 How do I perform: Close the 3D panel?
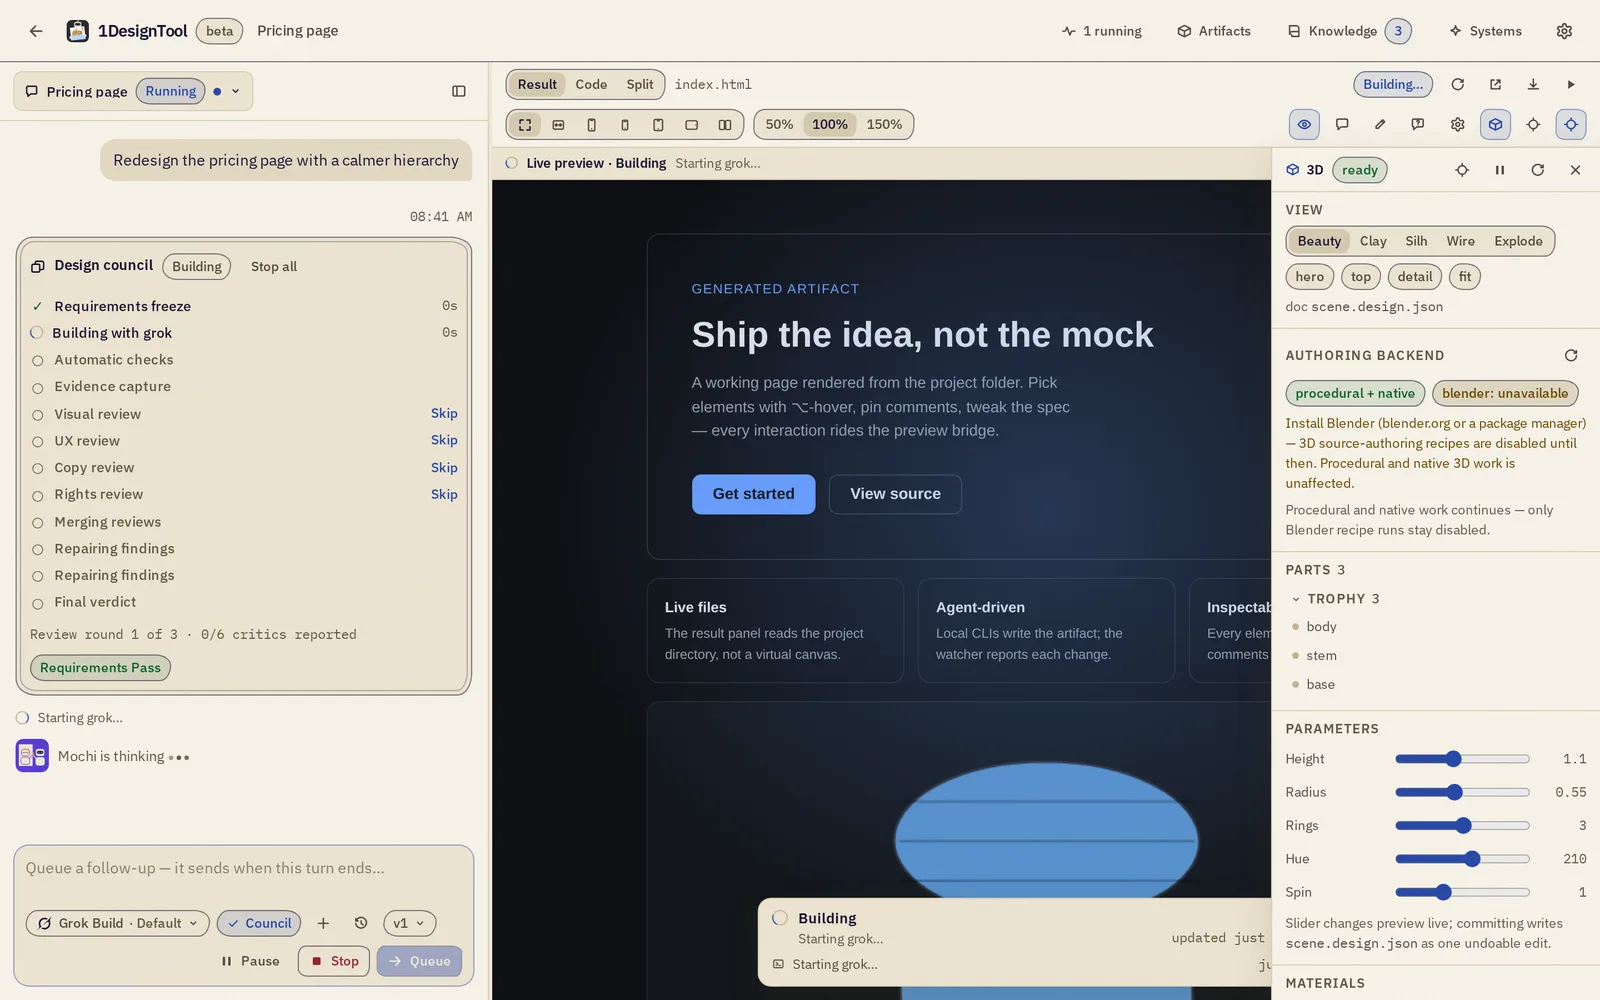click(x=1575, y=170)
